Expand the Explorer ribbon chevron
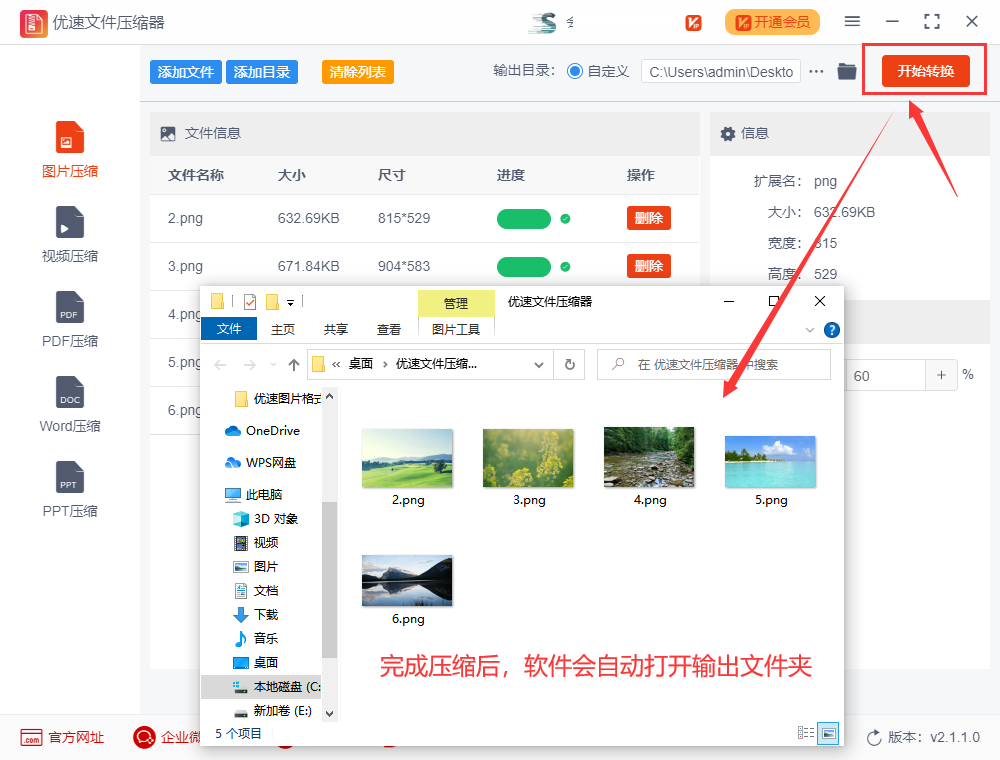1000x760 pixels. tap(810, 330)
